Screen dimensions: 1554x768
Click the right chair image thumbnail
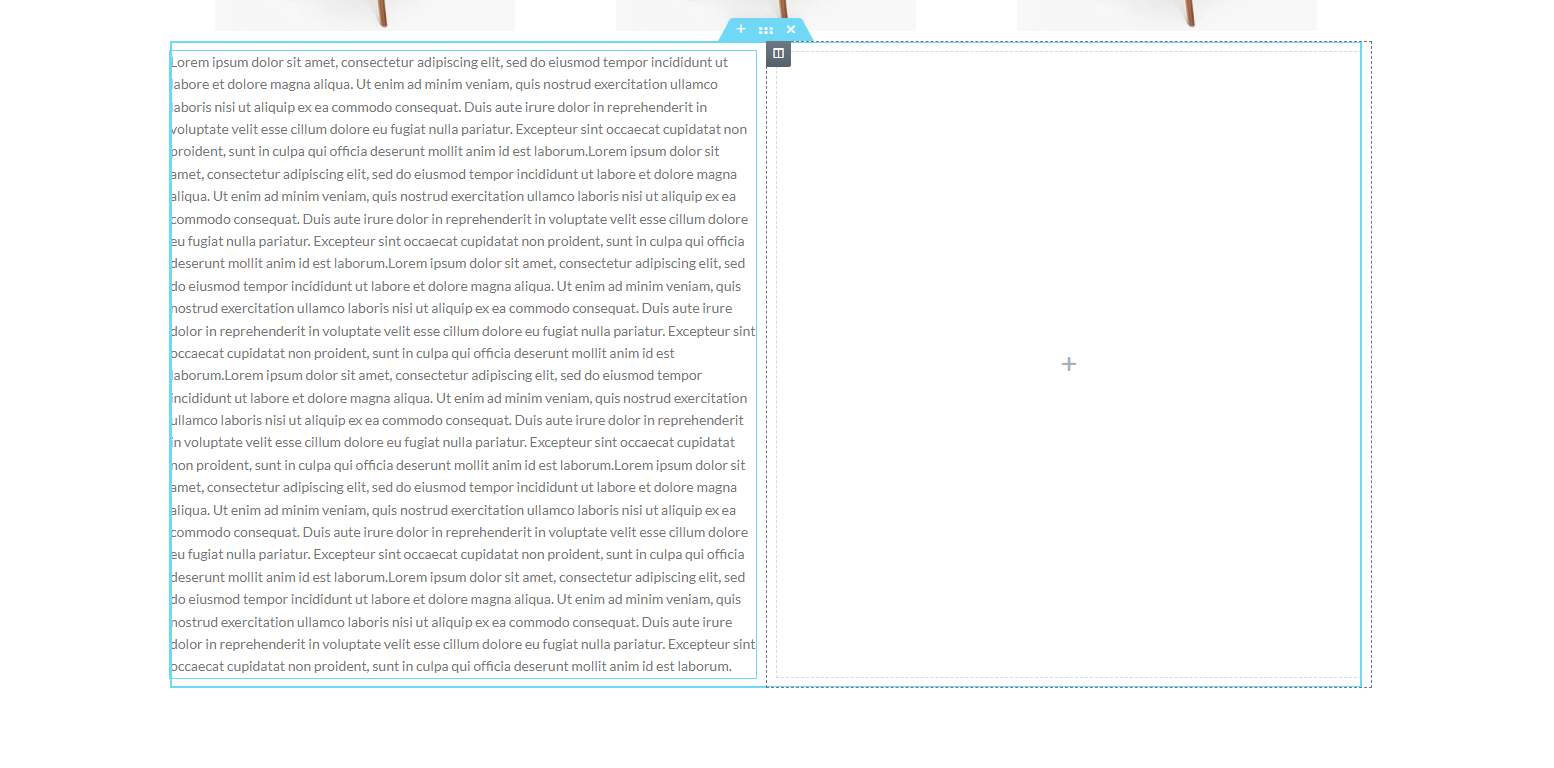1167,15
